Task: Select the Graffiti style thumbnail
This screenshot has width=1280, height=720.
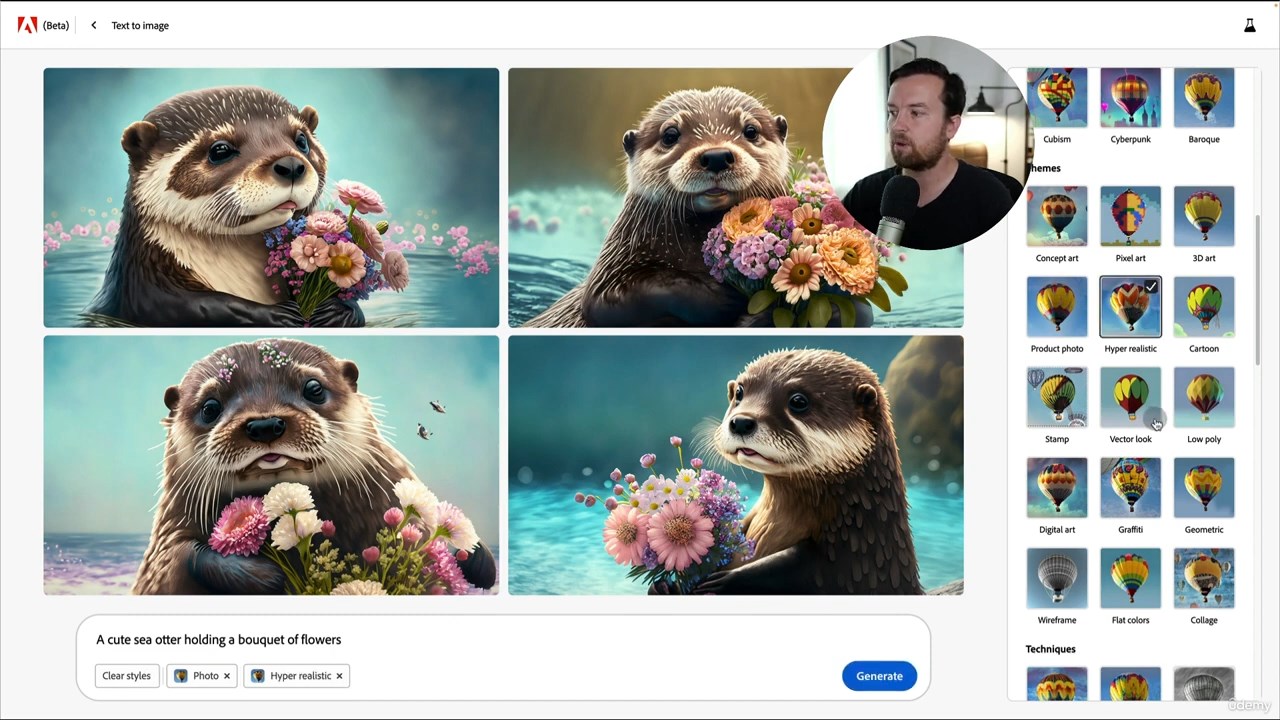Action: [1130, 488]
